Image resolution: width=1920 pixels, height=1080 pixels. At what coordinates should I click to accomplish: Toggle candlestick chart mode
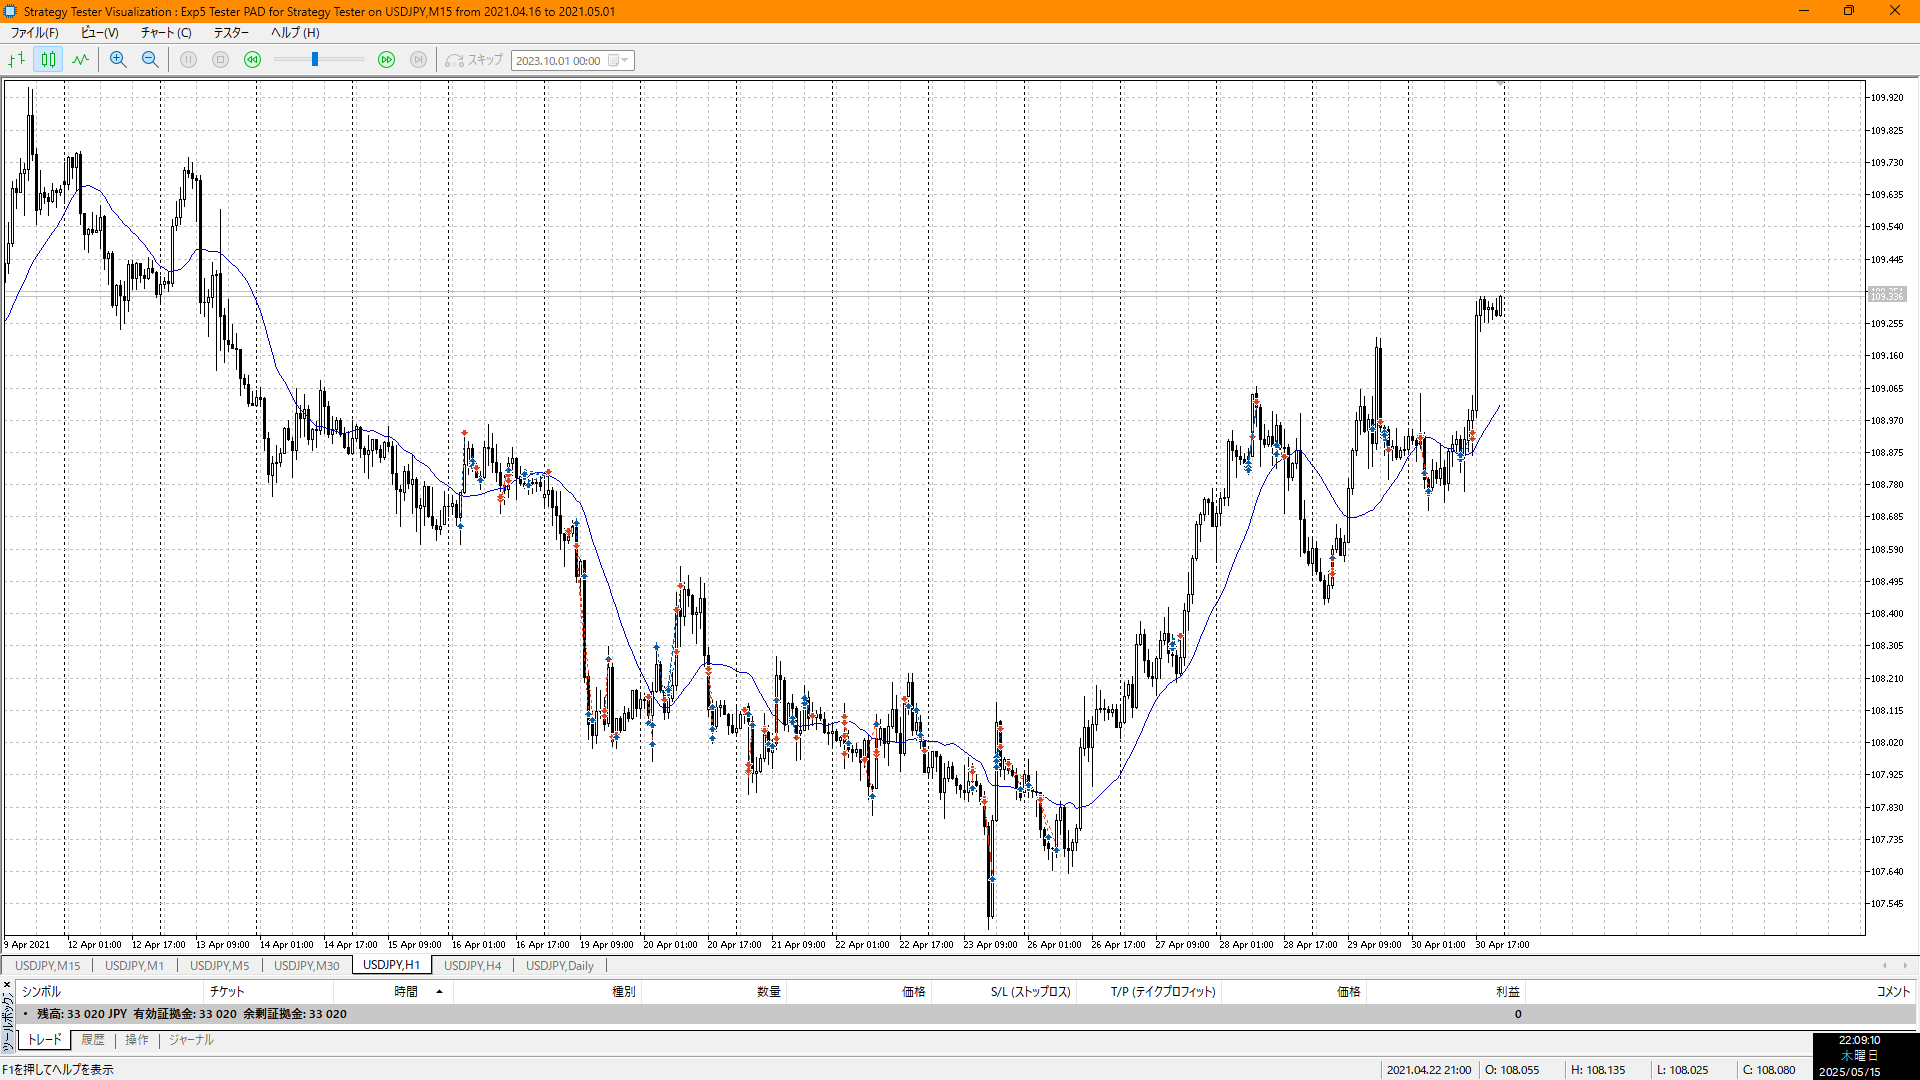tap(48, 60)
